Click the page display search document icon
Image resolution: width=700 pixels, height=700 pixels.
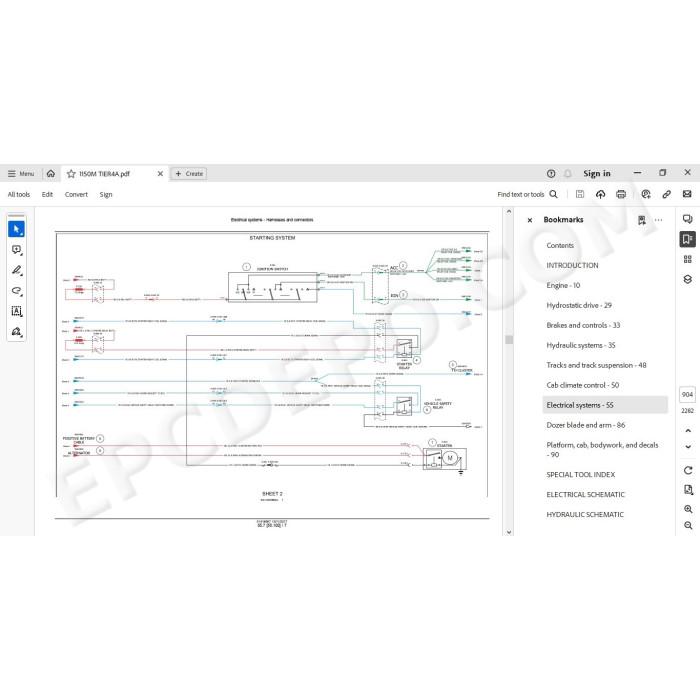[x=688, y=490]
